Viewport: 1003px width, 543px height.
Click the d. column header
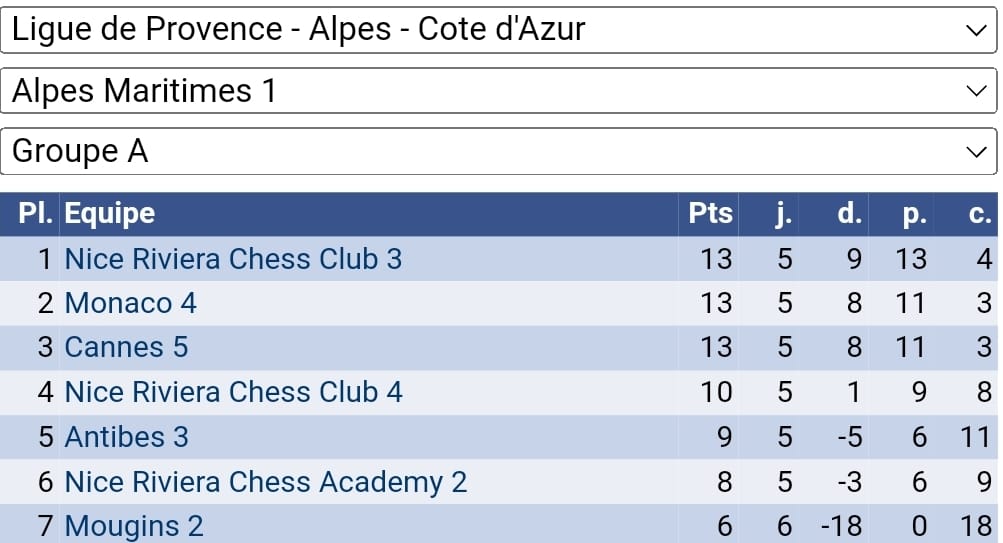pyautogui.click(x=849, y=213)
